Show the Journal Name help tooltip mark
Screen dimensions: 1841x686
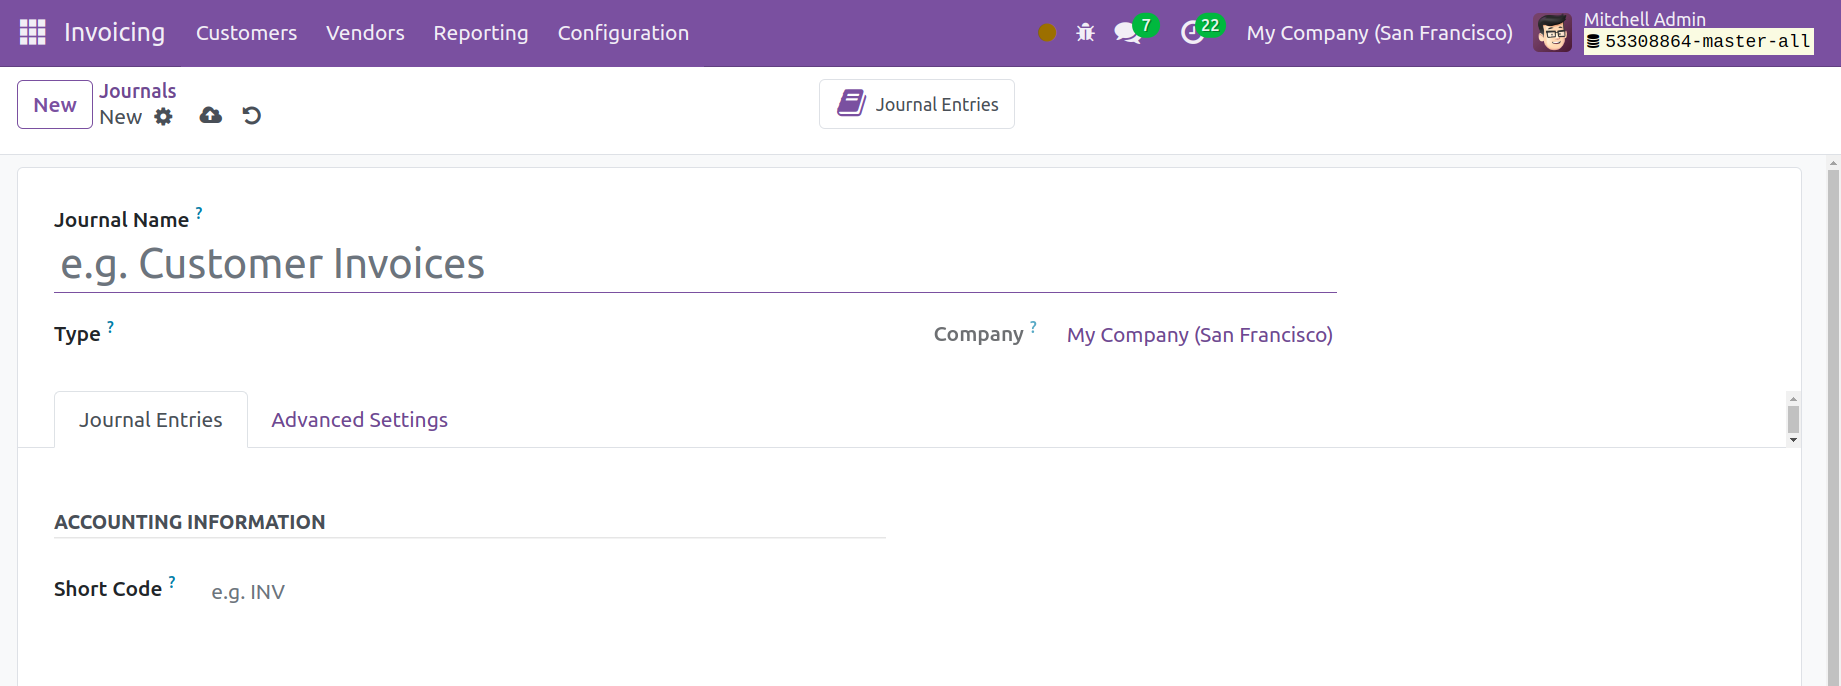coord(199,213)
